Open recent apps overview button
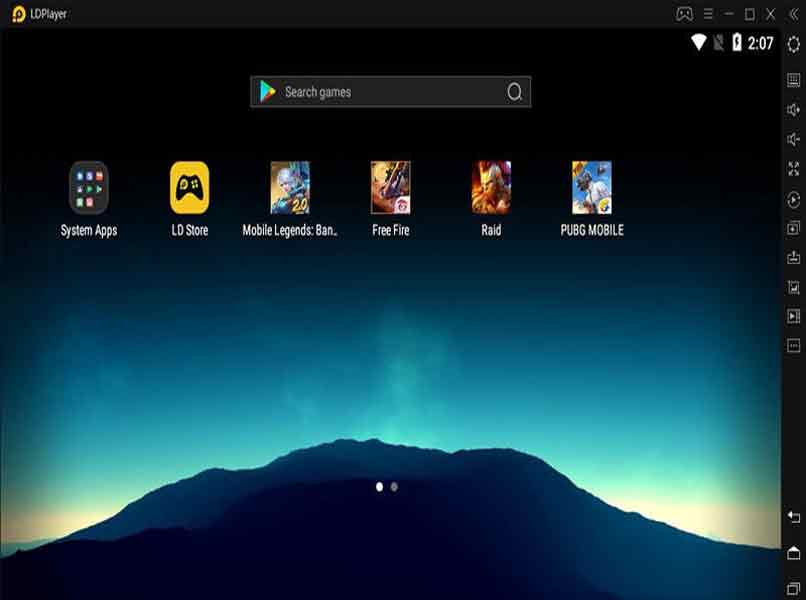806x600 pixels. pyautogui.click(x=794, y=588)
